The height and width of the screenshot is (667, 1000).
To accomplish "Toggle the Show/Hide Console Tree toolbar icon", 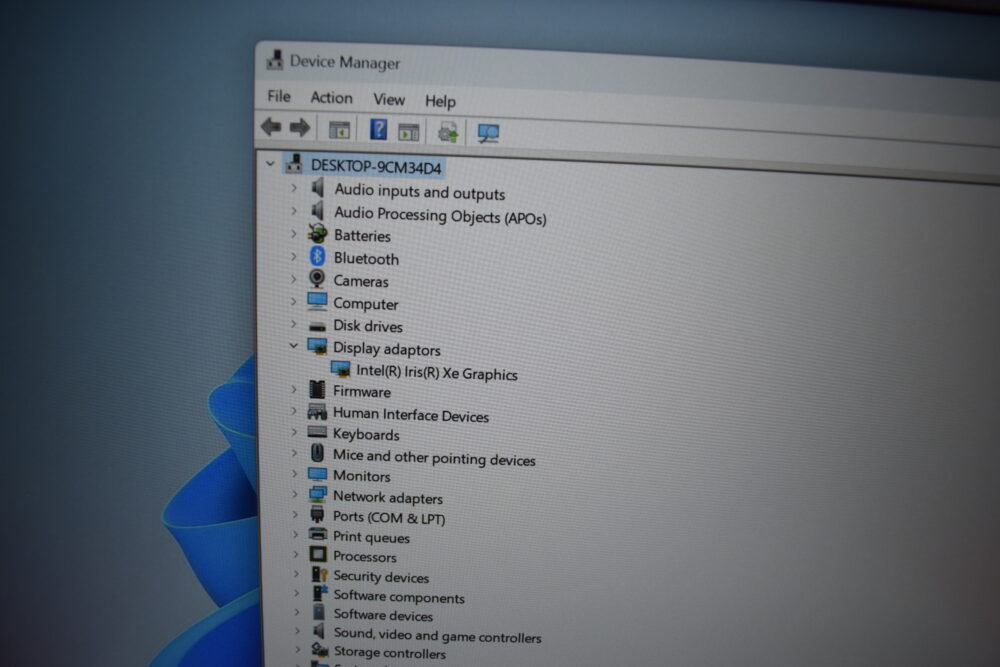I will click(x=339, y=130).
